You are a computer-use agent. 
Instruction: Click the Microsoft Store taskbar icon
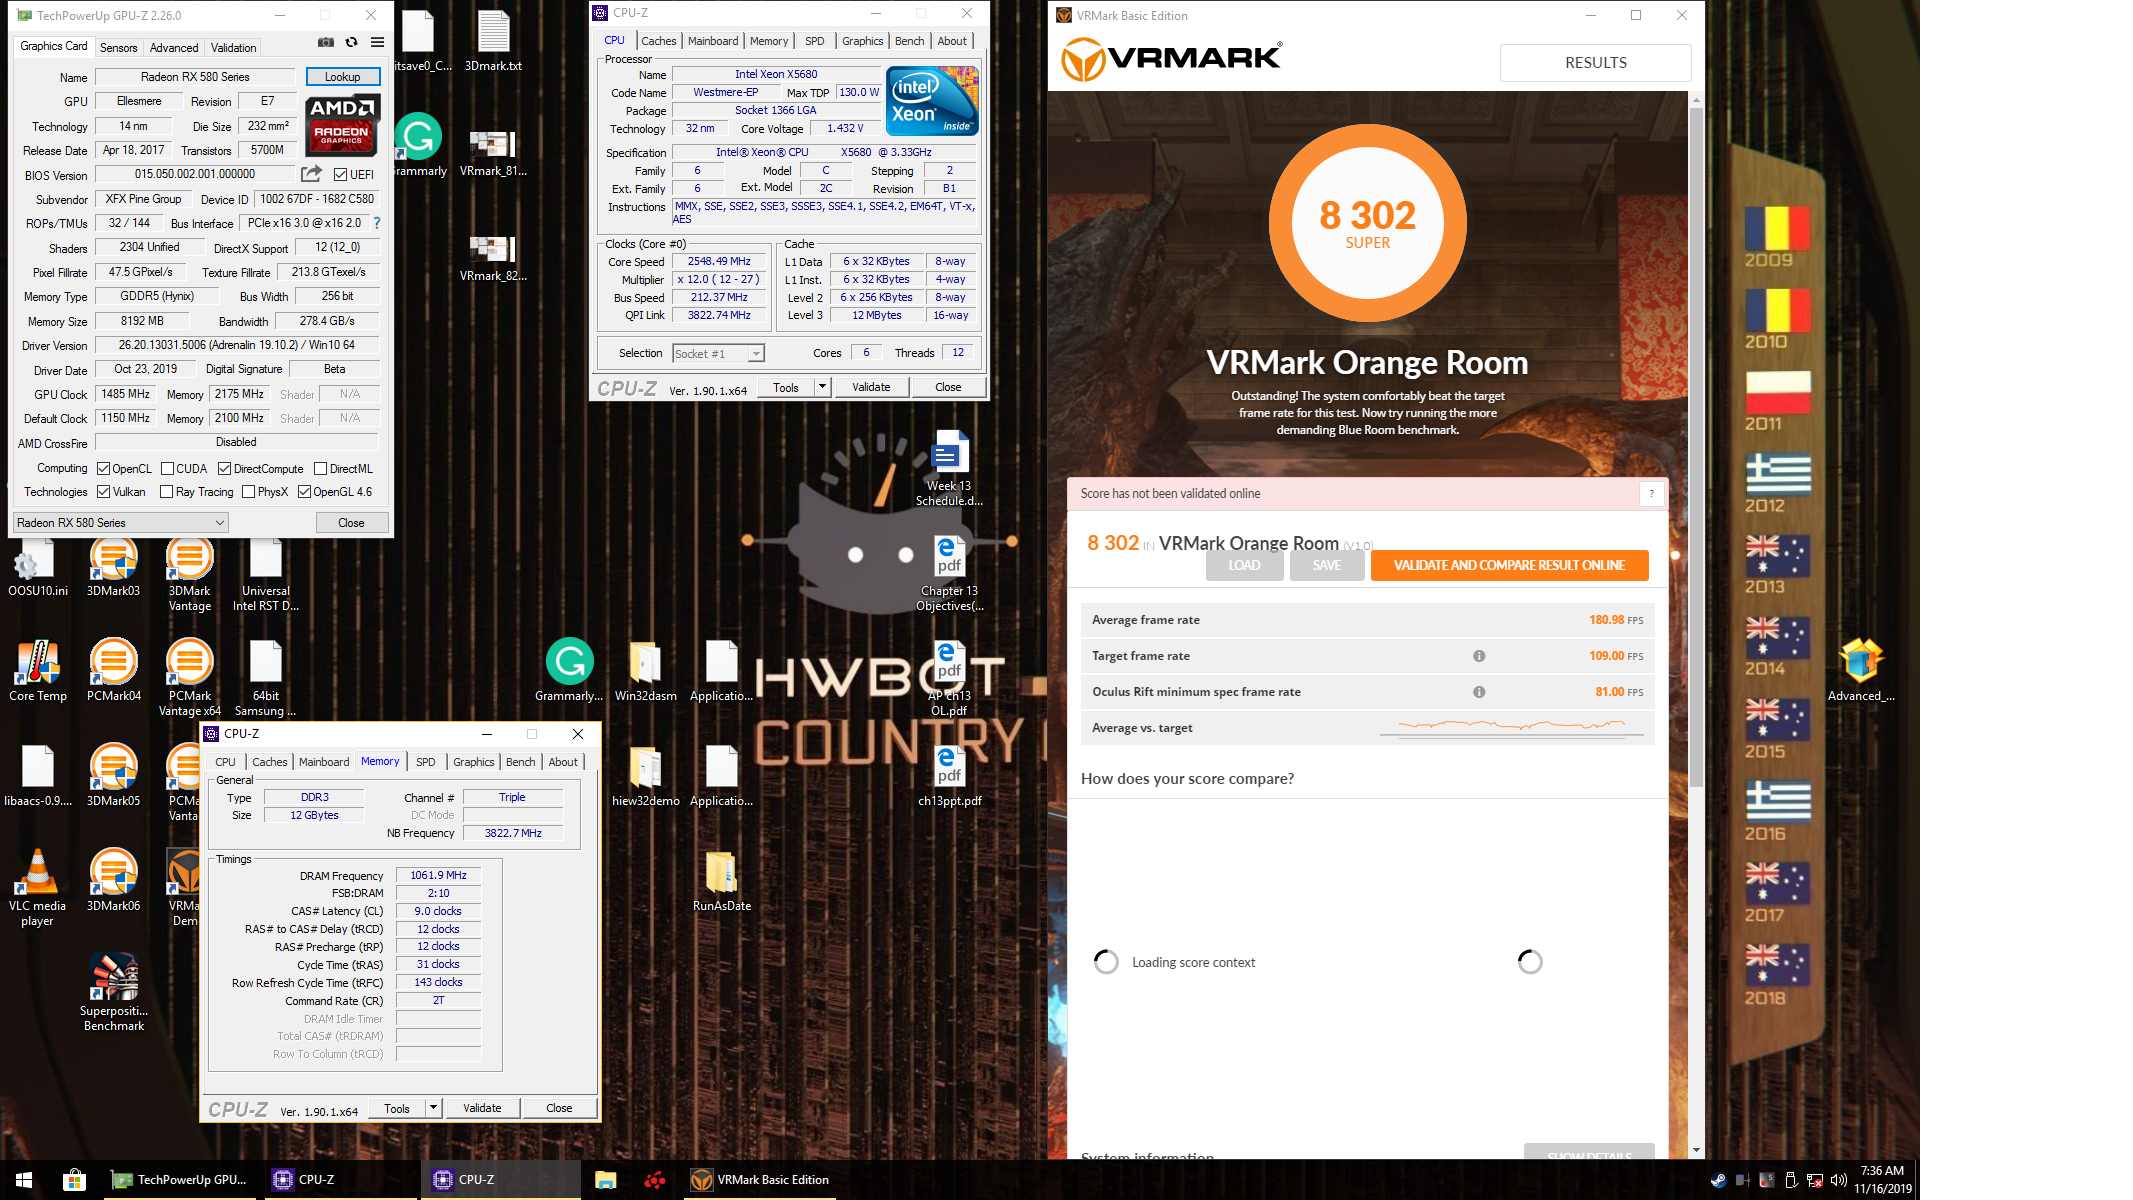74,1180
